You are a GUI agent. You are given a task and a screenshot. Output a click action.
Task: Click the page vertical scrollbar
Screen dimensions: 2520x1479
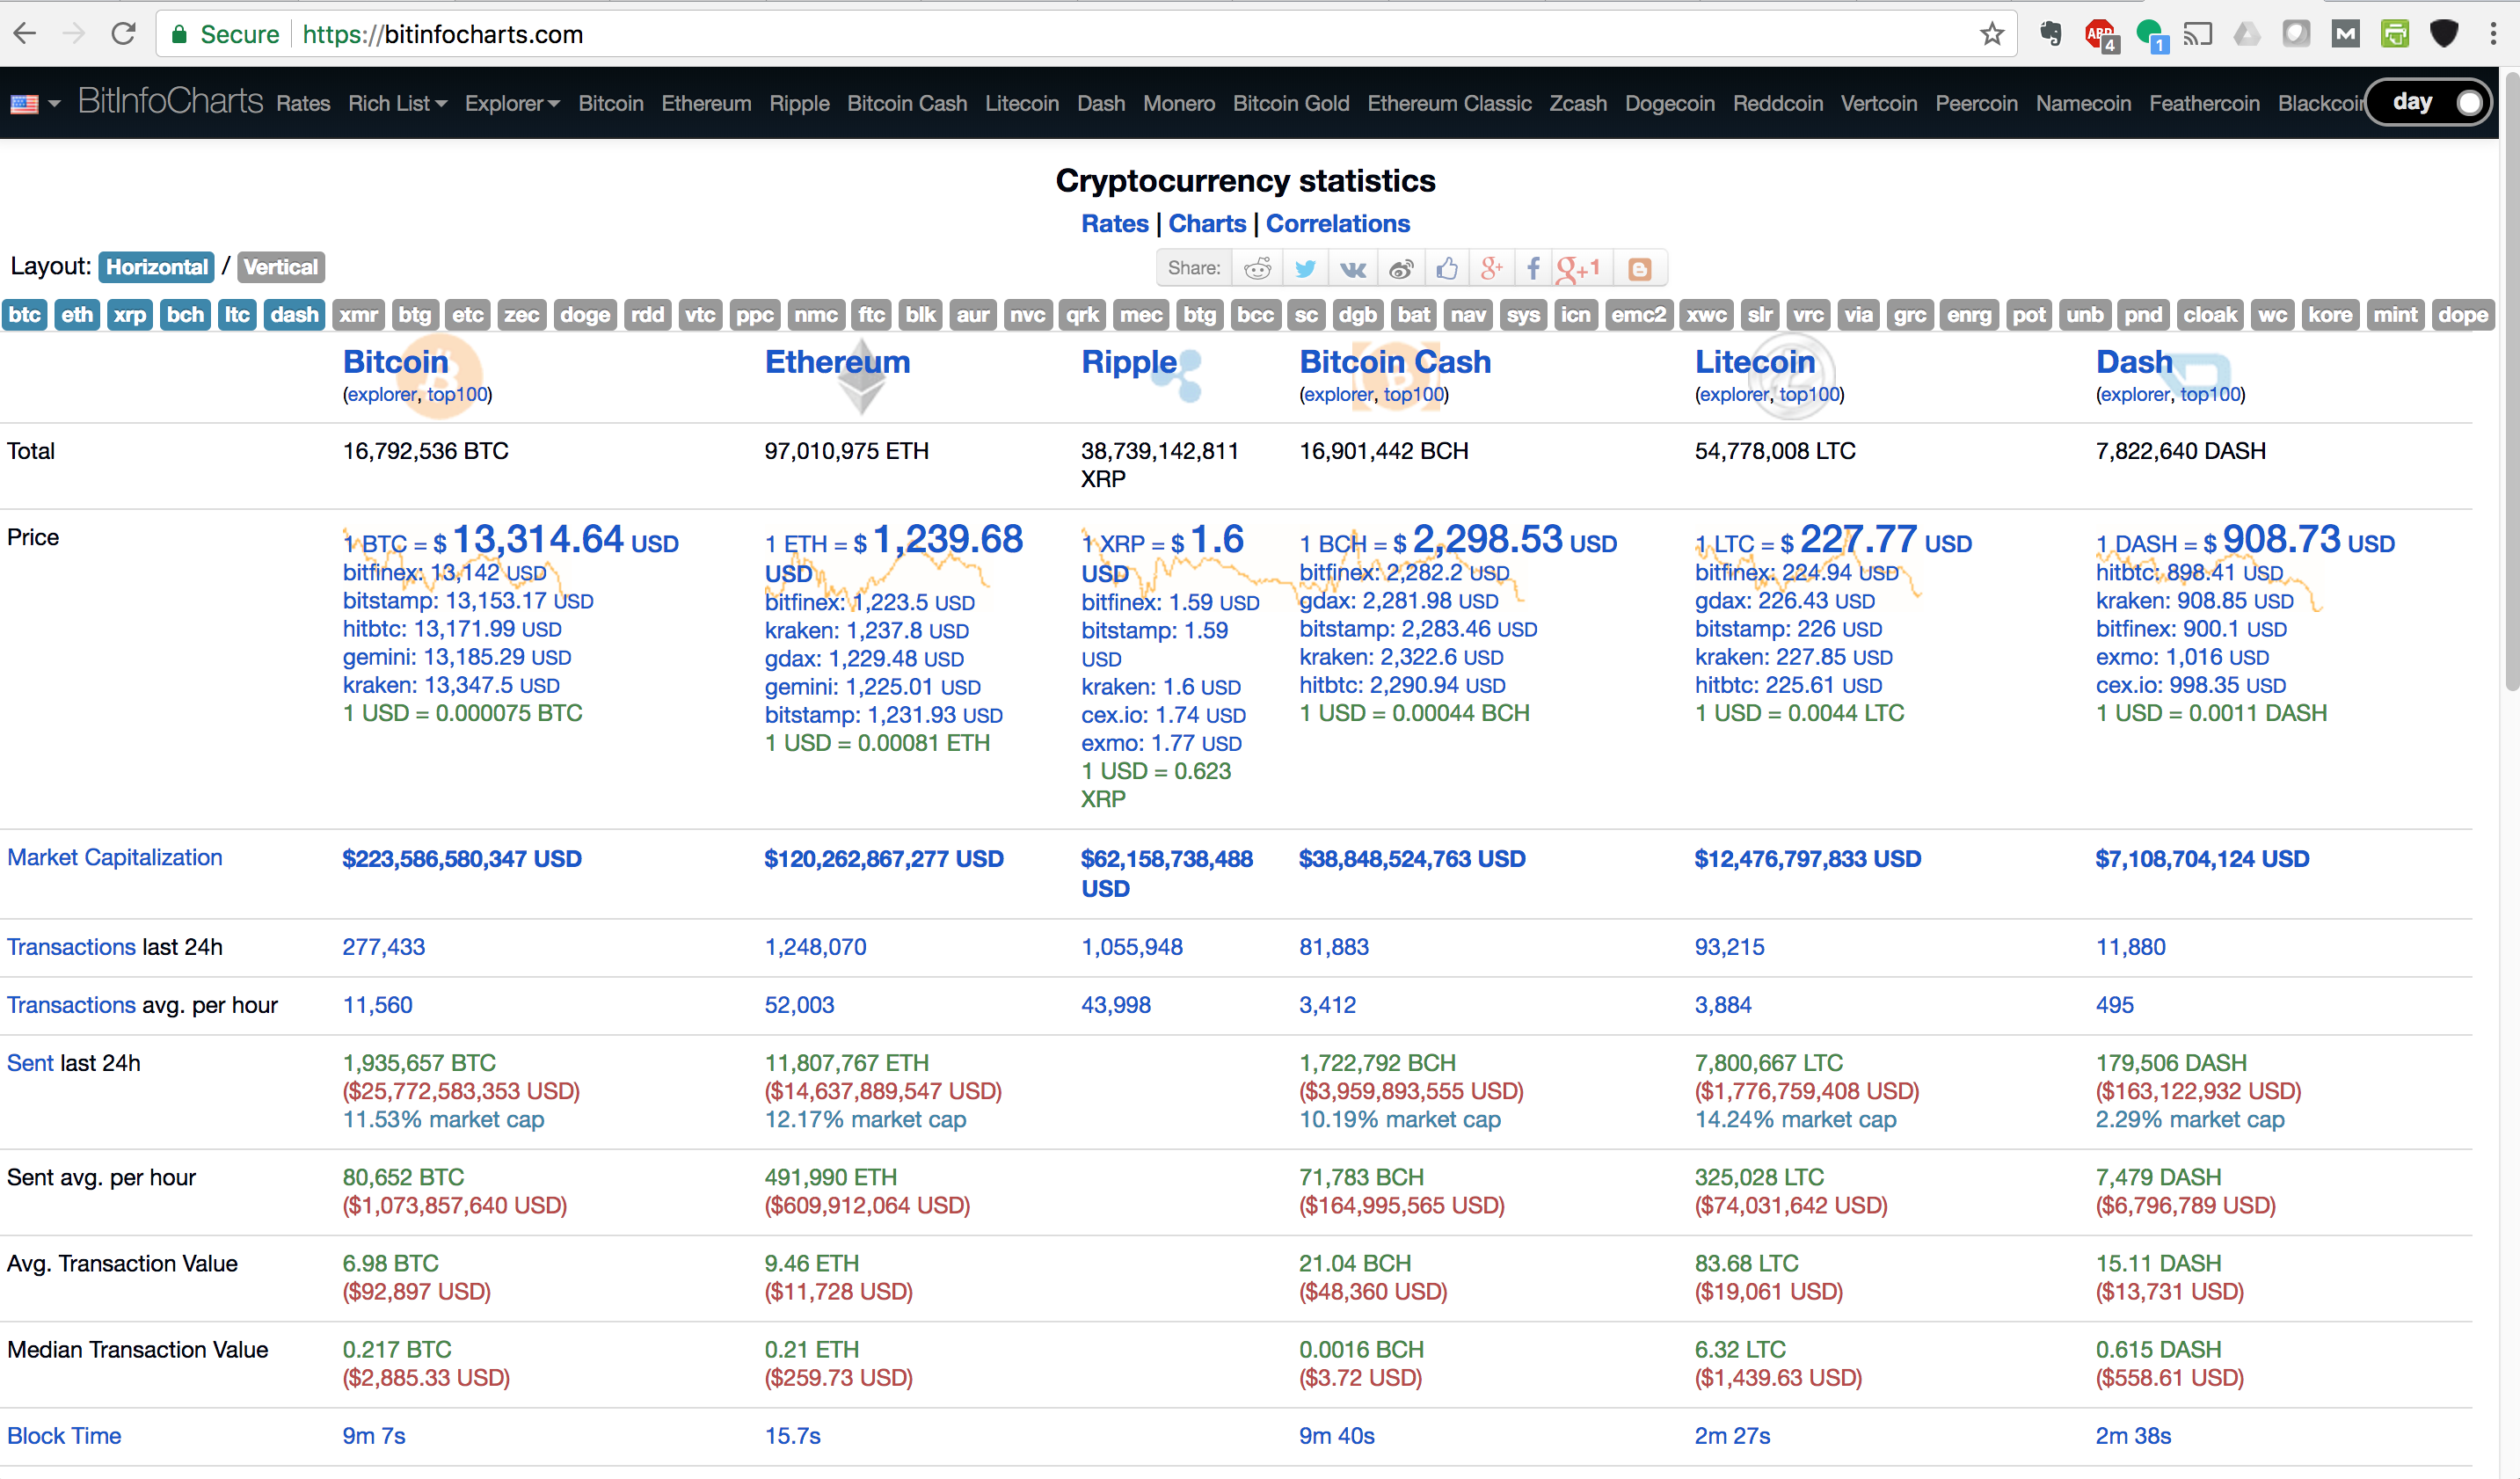pyautogui.click(x=2510, y=380)
